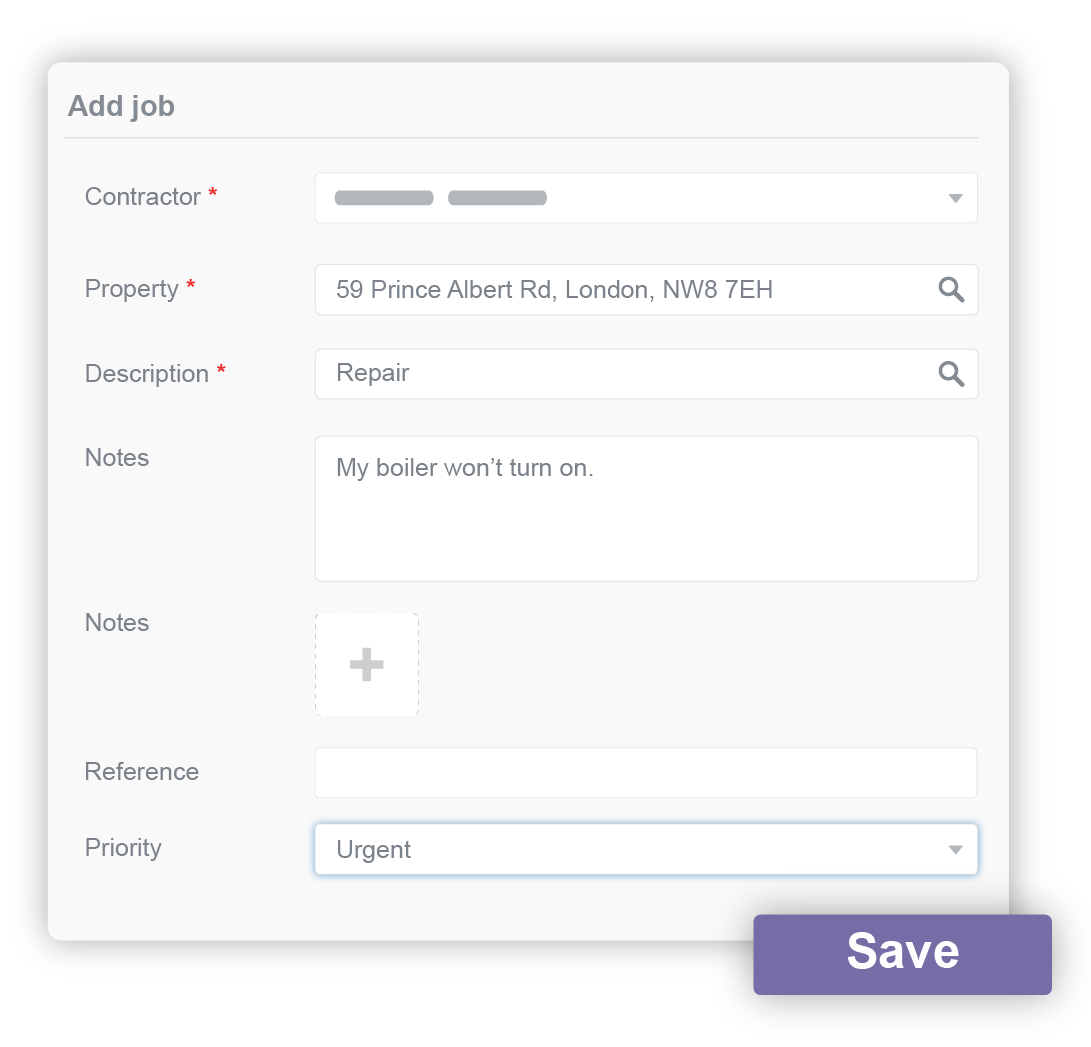The height and width of the screenshot is (1047, 1091).
Task: Click the plus icon to add attachment
Action: [367, 665]
